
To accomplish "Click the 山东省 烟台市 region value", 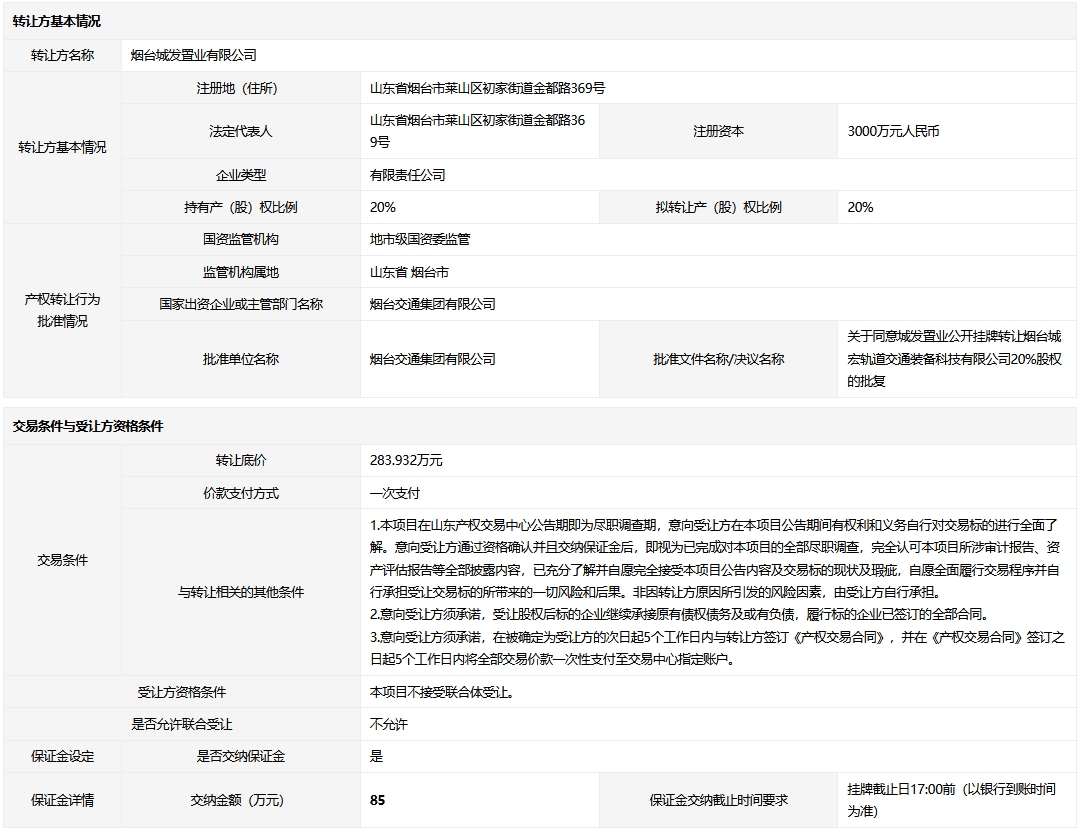I will (x=409, y=272).
